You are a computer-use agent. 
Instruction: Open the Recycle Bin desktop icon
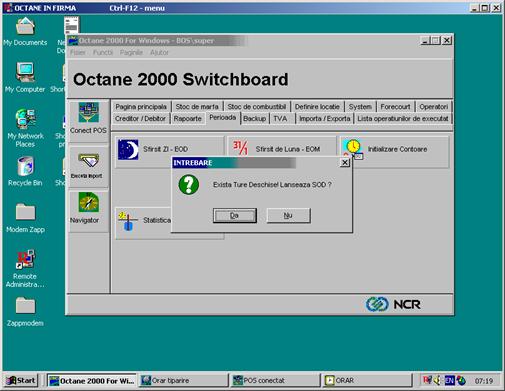pos(25,166)
